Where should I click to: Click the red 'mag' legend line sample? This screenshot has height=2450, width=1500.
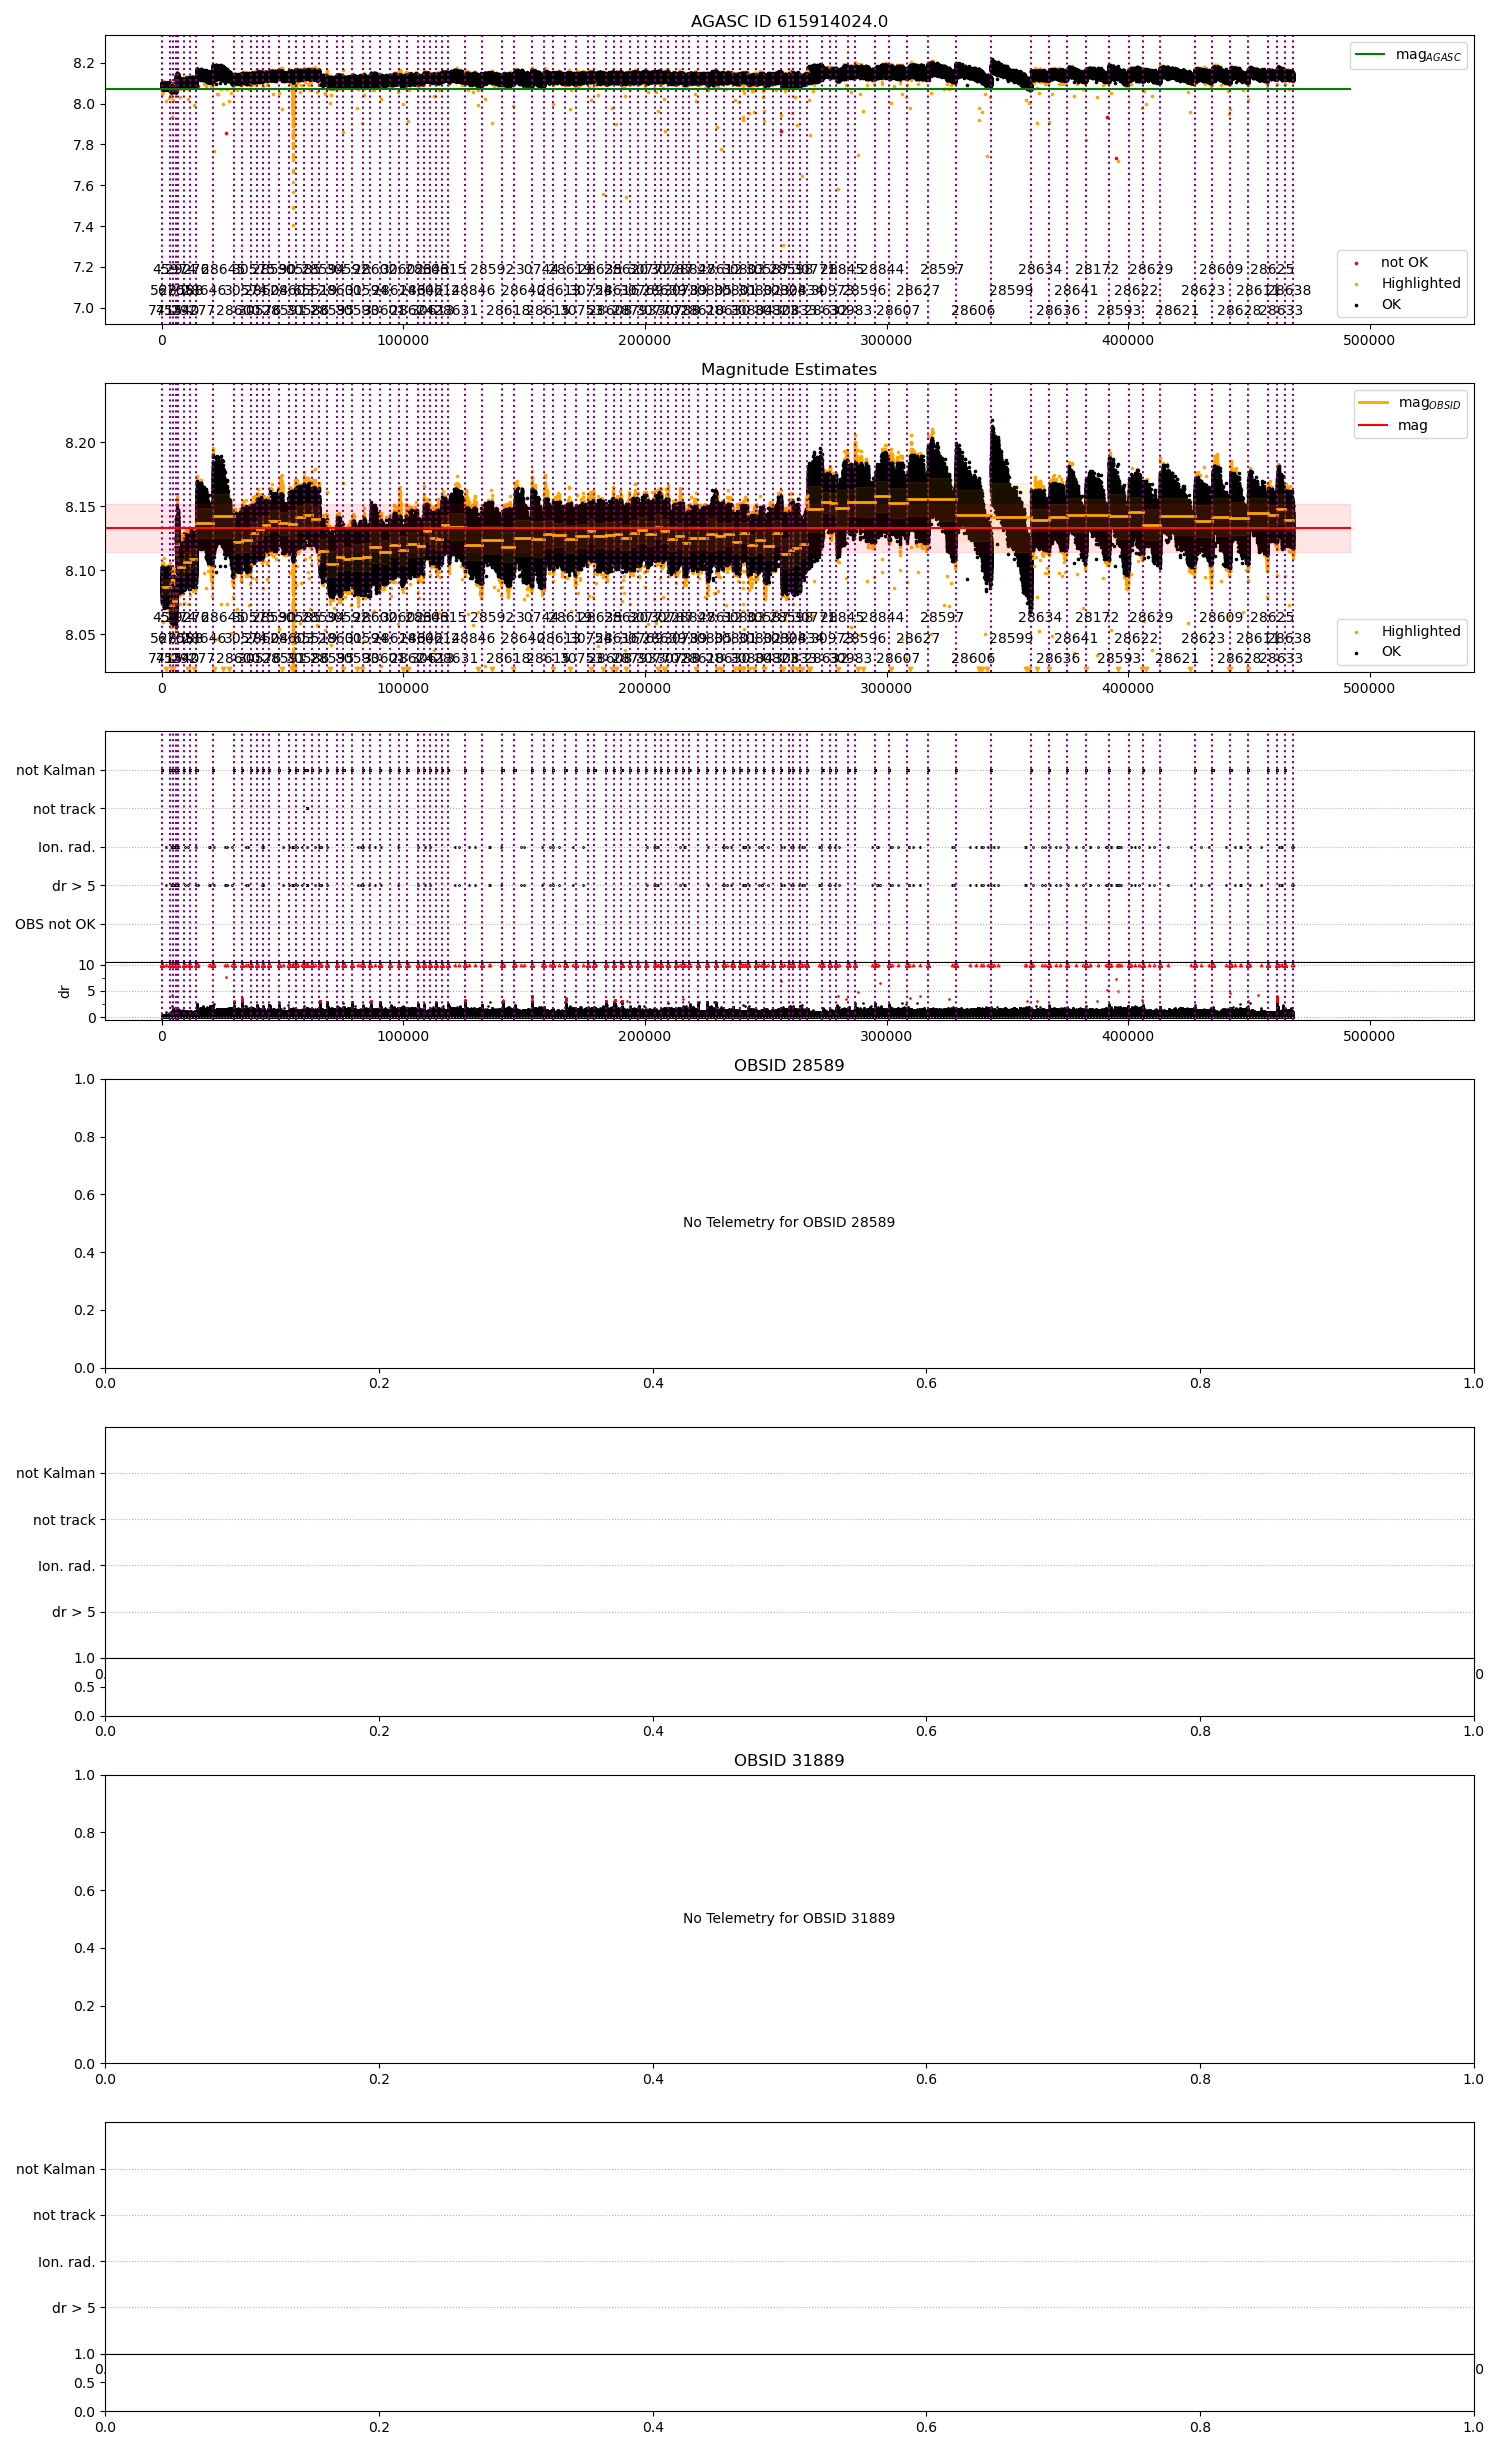(1373, 425)
